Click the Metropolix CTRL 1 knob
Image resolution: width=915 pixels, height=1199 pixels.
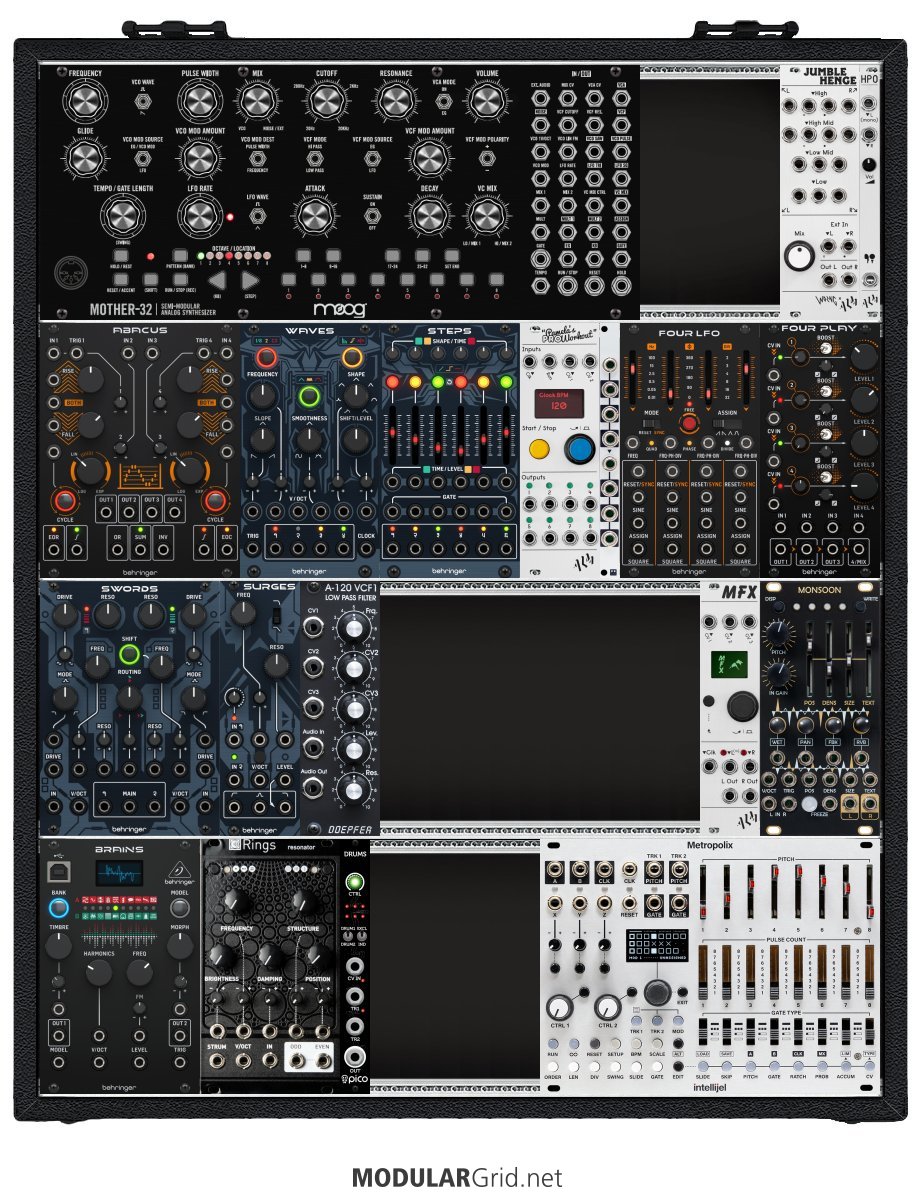560,1007
